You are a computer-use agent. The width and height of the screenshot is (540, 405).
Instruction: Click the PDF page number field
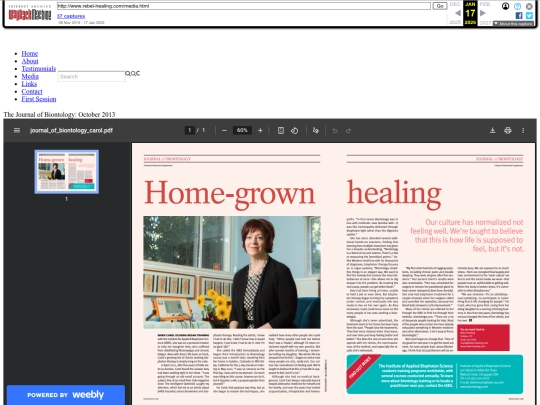coord(189,130)
